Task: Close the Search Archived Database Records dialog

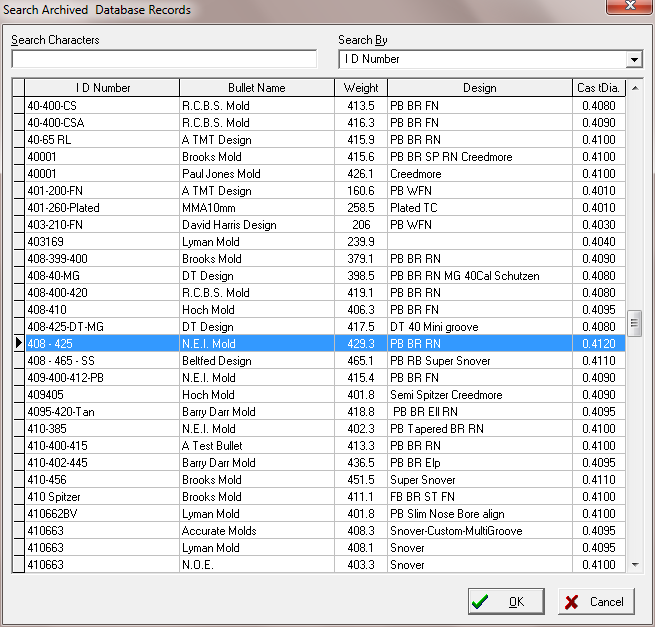Action: point(630,6)
